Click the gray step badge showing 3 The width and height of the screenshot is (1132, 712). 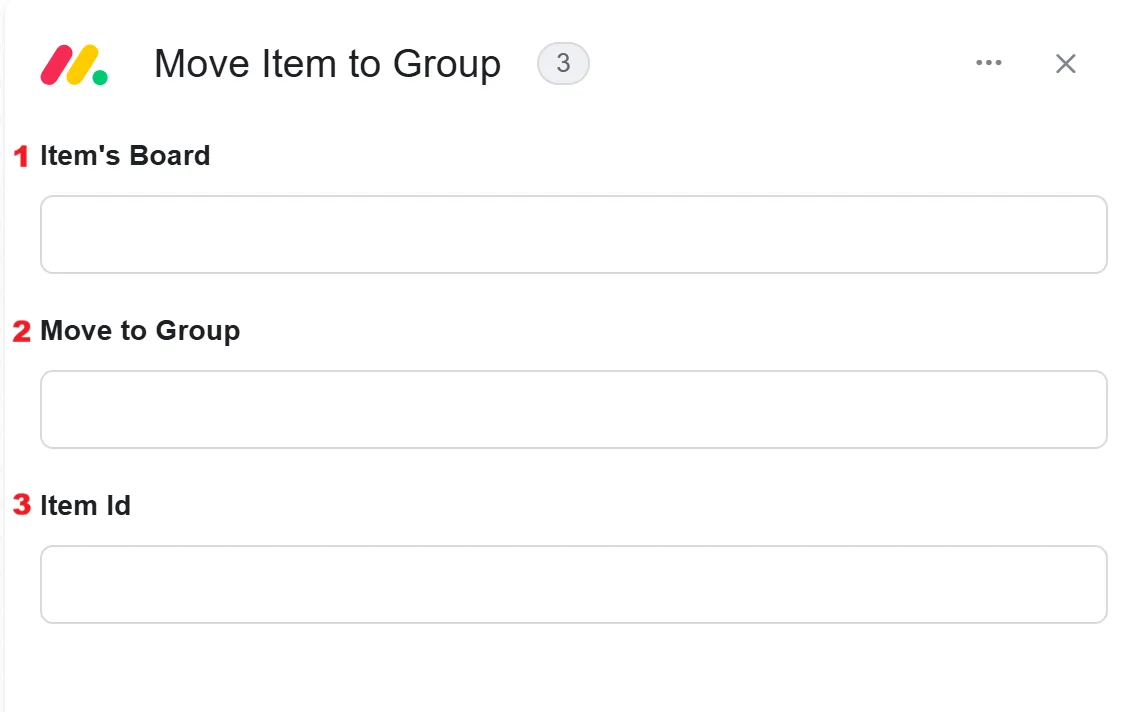pos(563,64)
